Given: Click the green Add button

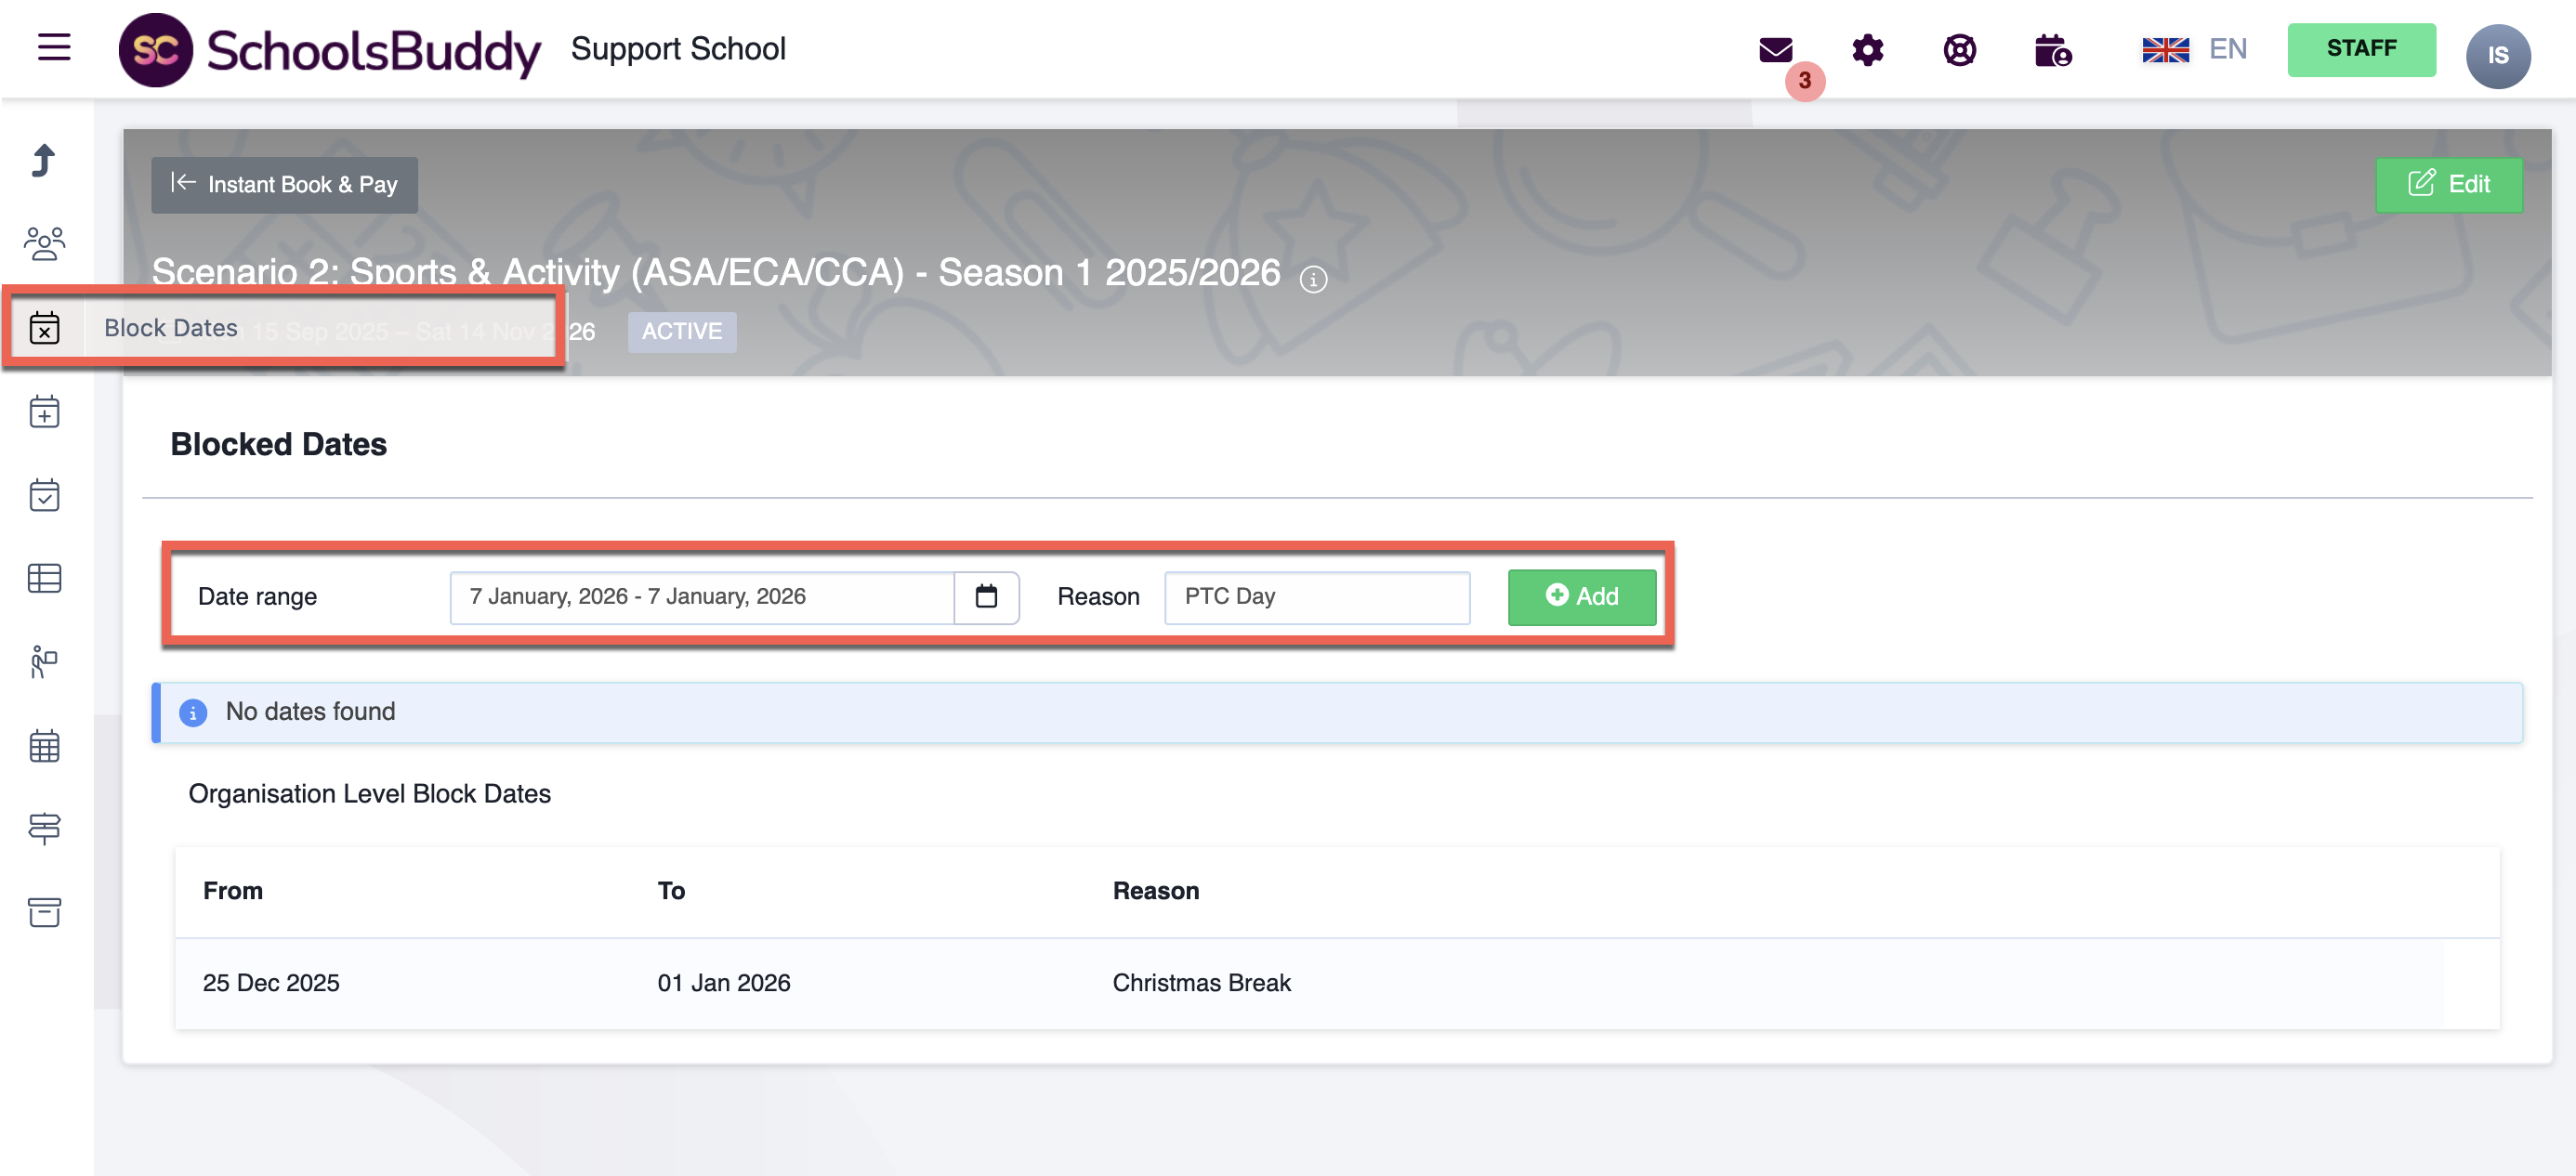Looking at the screenshot, I should [1581, 597].
